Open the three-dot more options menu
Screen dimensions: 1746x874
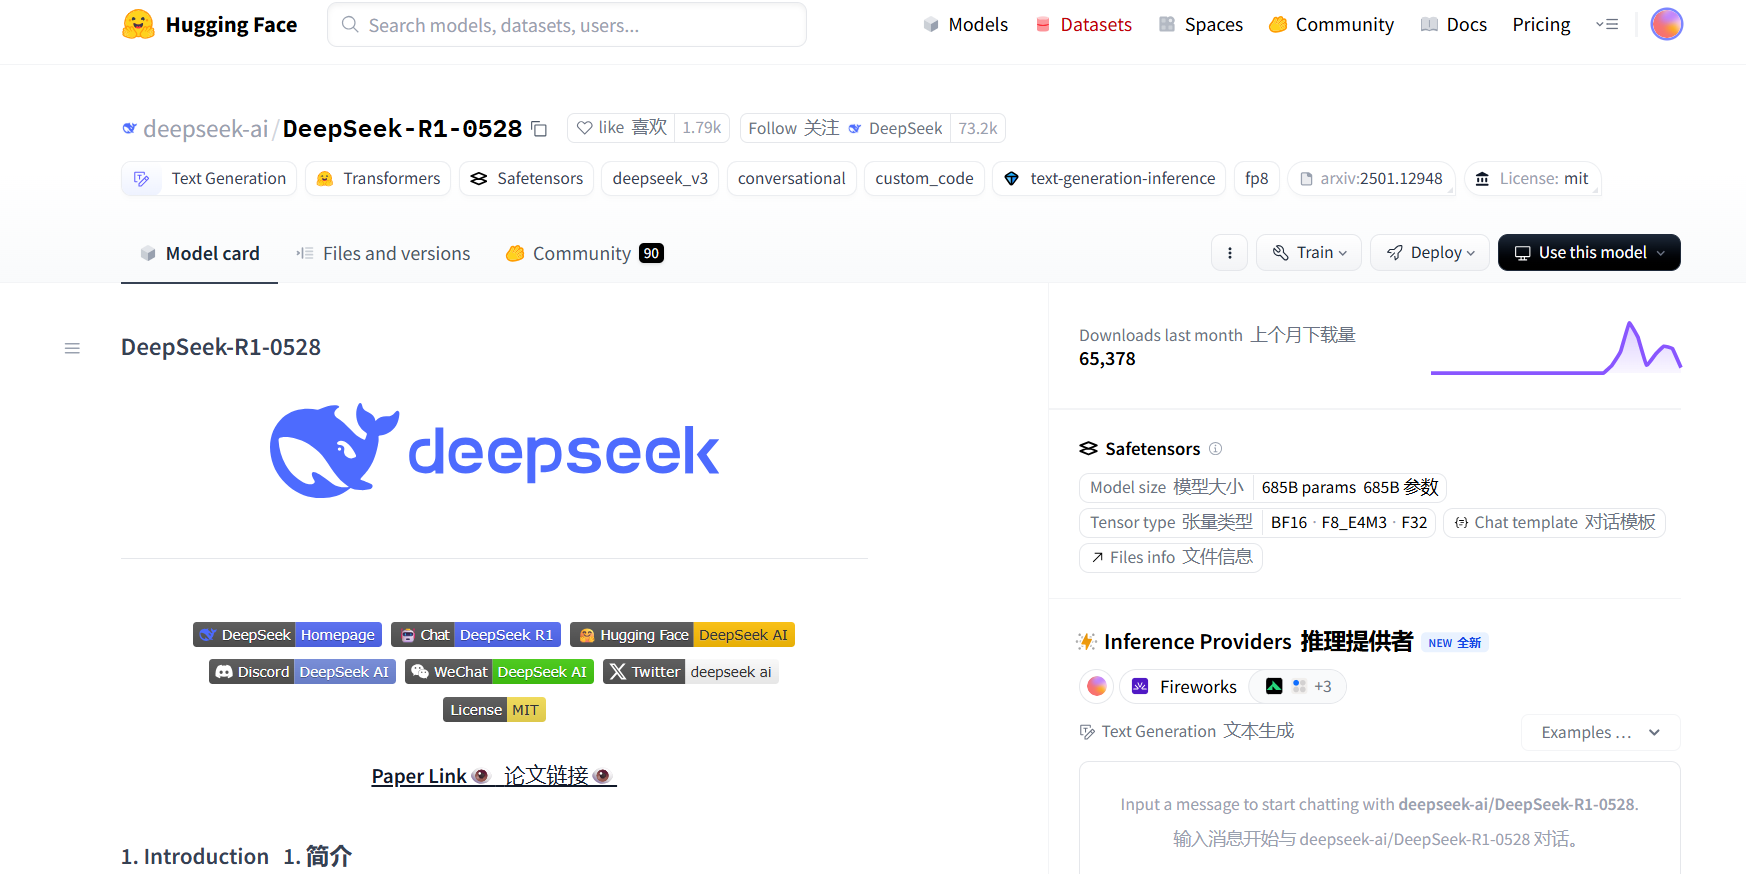point(1229,253)
